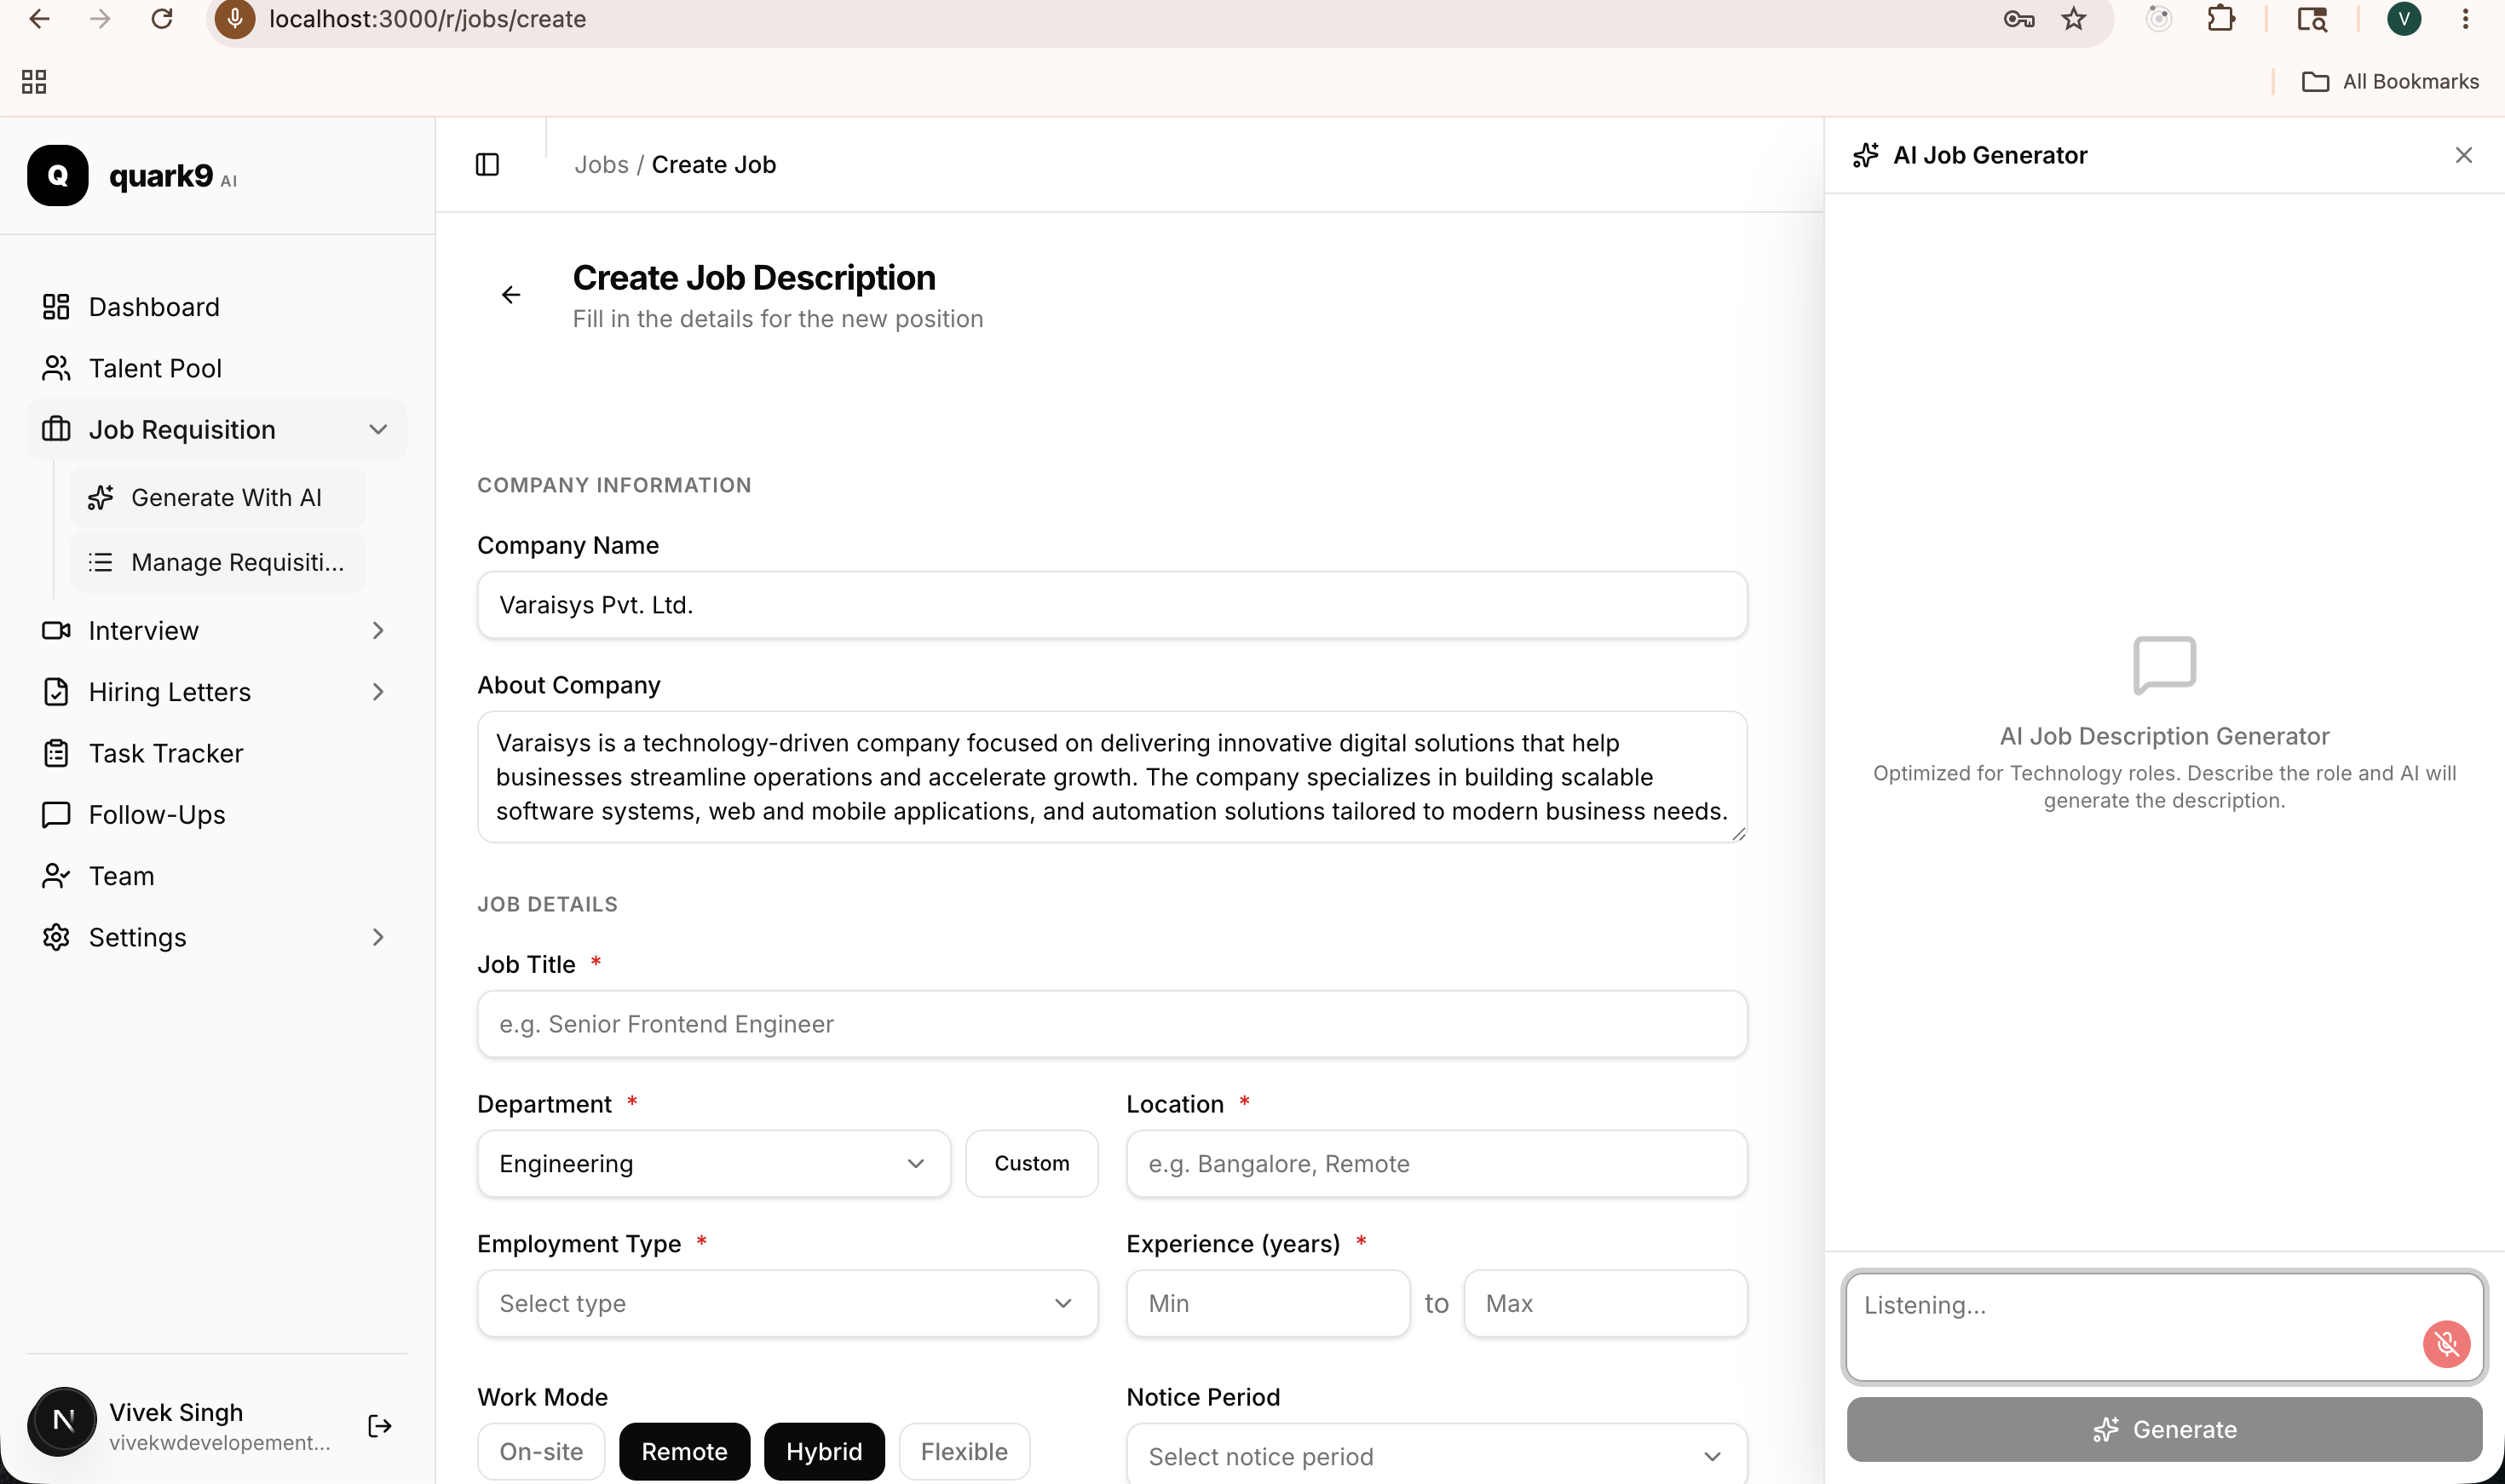Image resolution: width=2505 pixels, height=1484 pixels.
Task: Open the saved passwords key icon
Action: [x=2018, y=19]
